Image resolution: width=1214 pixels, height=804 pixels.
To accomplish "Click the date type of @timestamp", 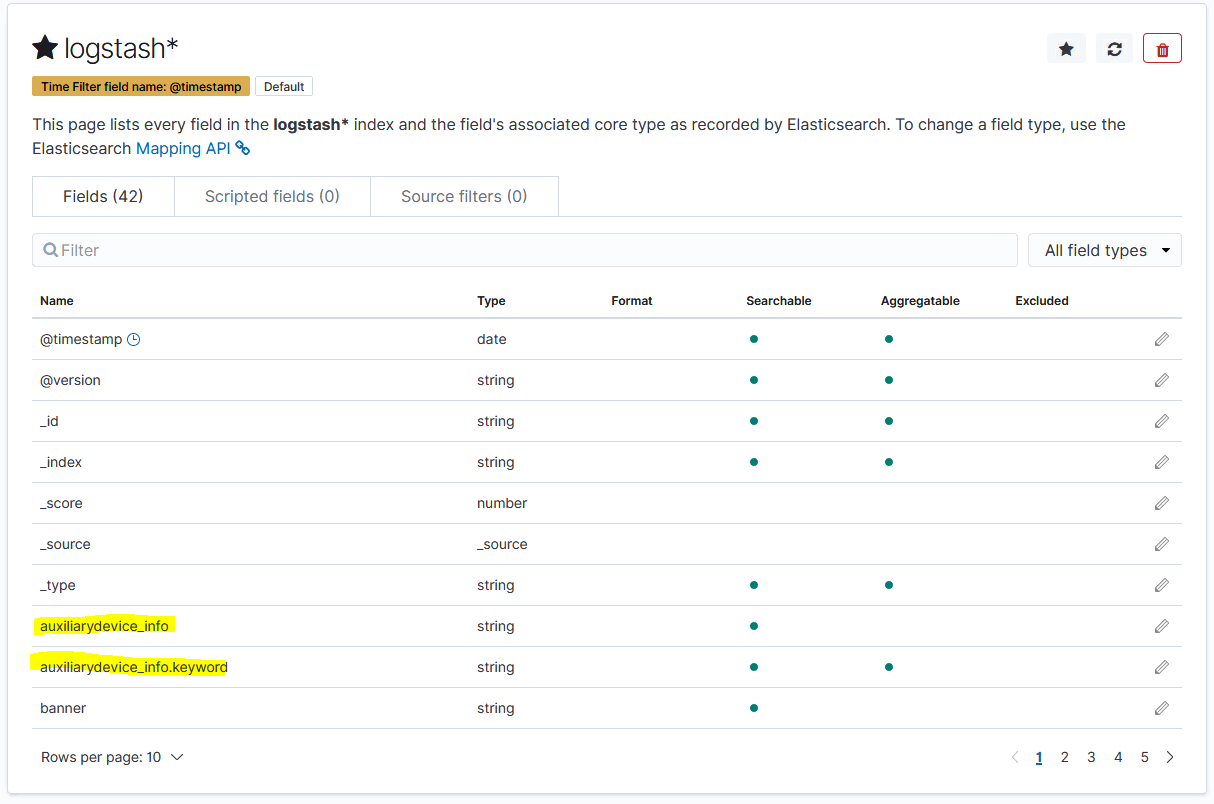I will pyautogui.click(x=492, y=339).
